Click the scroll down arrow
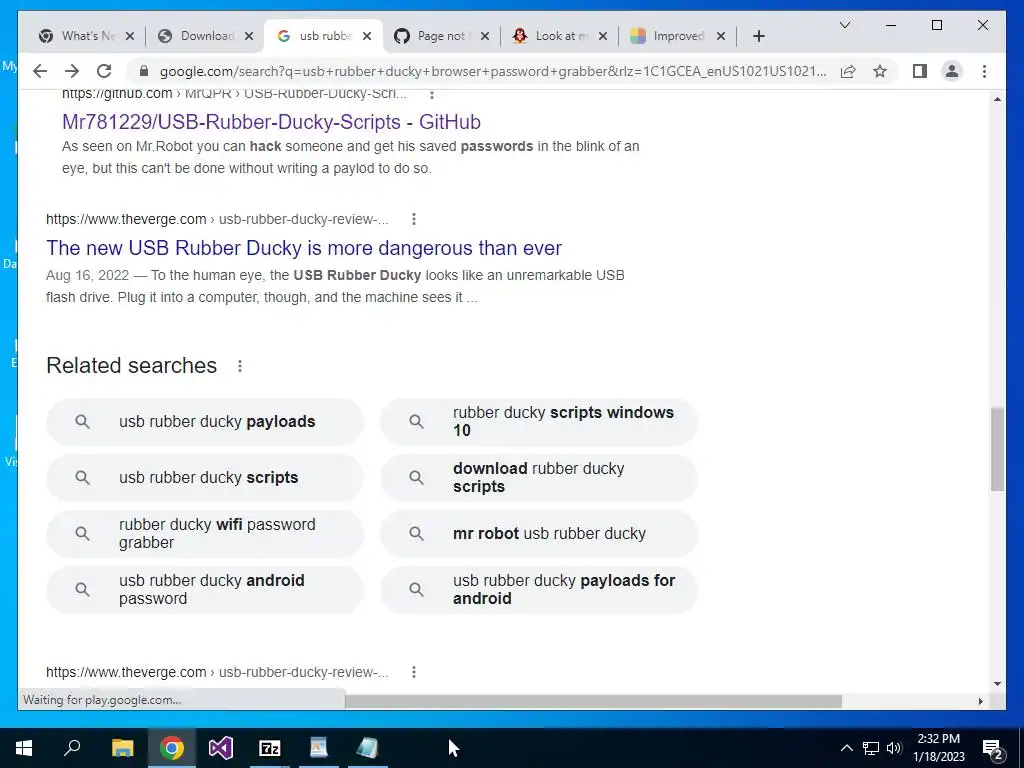This screenshot has width=1024, height=768. pyautogui.click(x=997, y=684)
